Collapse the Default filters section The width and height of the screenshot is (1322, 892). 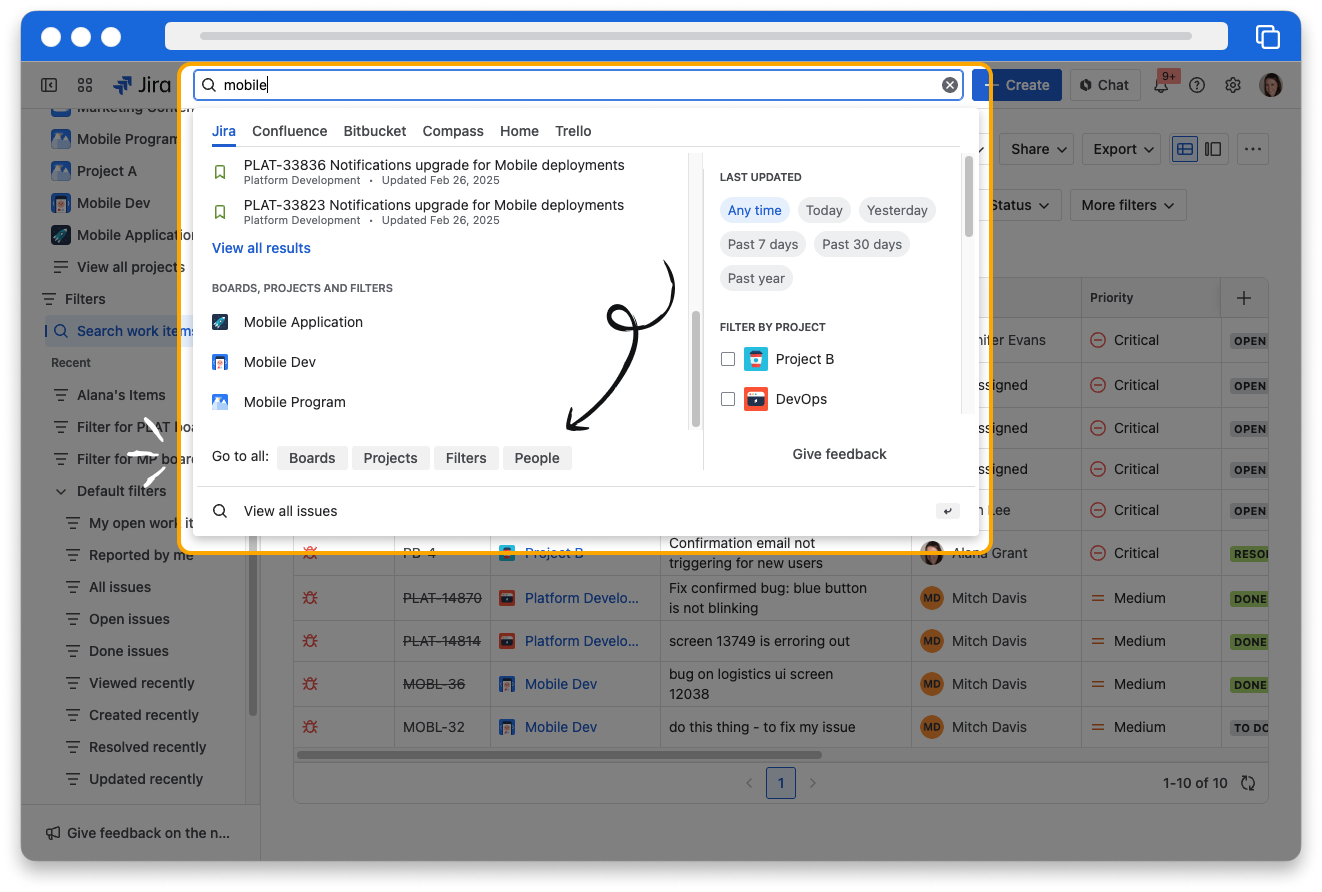point(61,491)
